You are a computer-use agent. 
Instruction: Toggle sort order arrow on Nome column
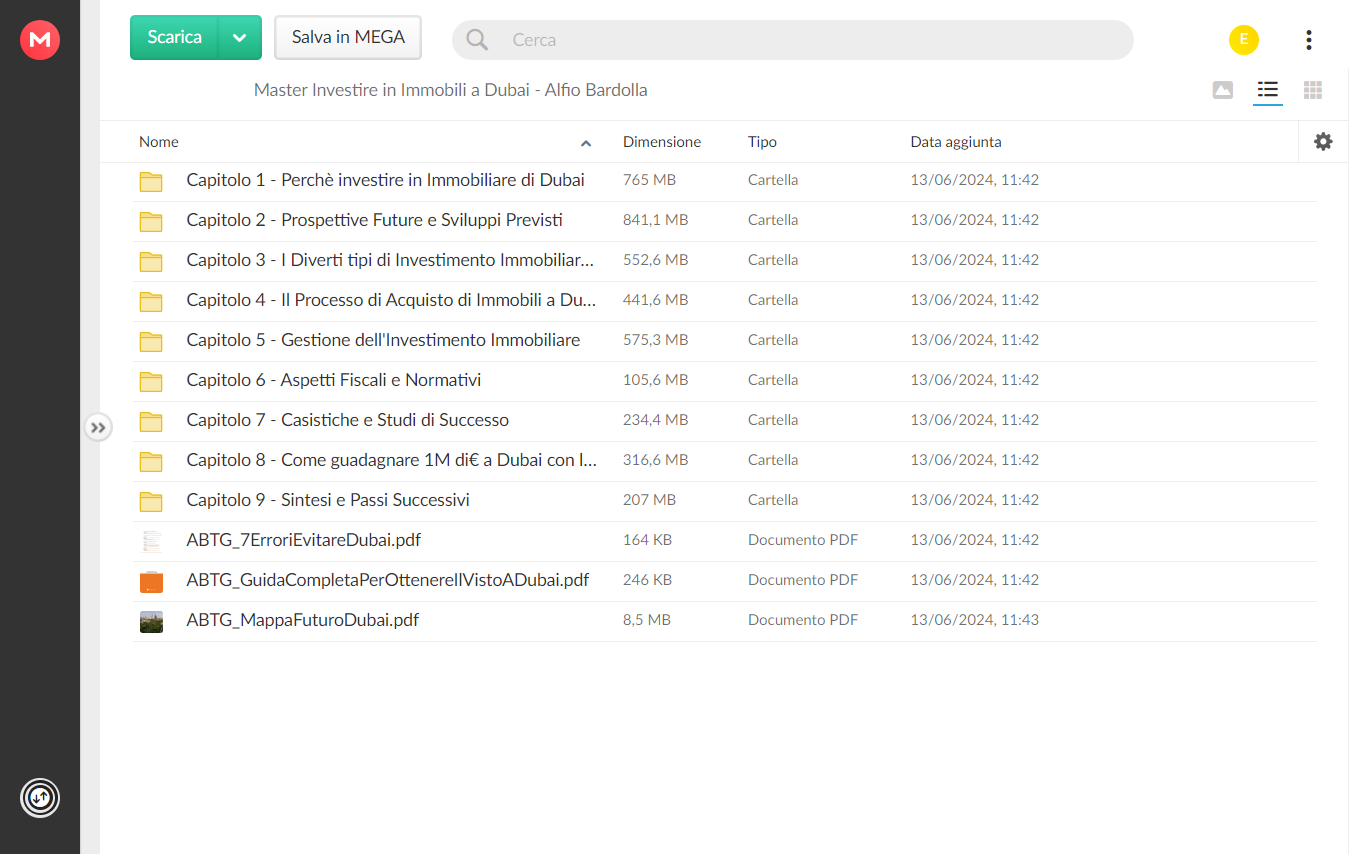(586, 143)
